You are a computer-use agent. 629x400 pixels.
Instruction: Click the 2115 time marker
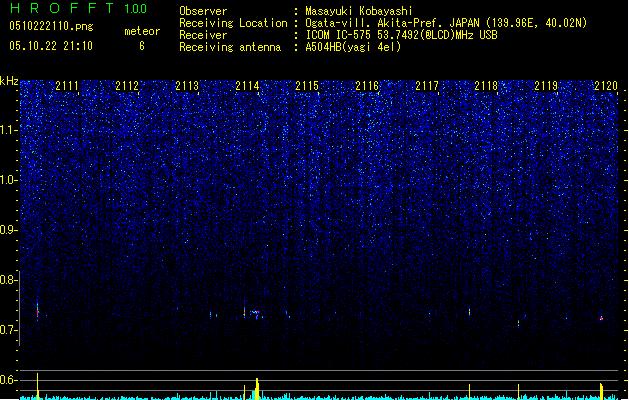[x=307, y=86]
